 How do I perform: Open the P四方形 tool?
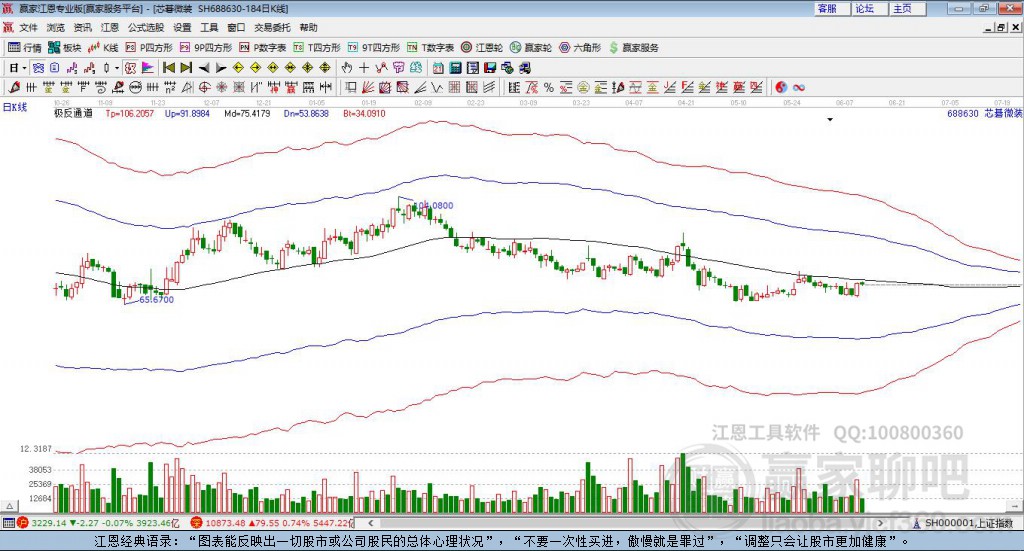(x=148, y=47)
